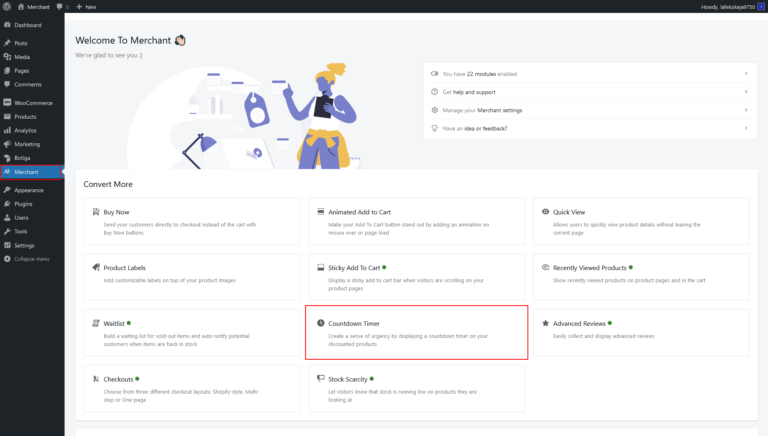Open the Buy Now module card
The height and width of the screenshot is (436, 768).
pyautogui.click(x=192, y=221)
